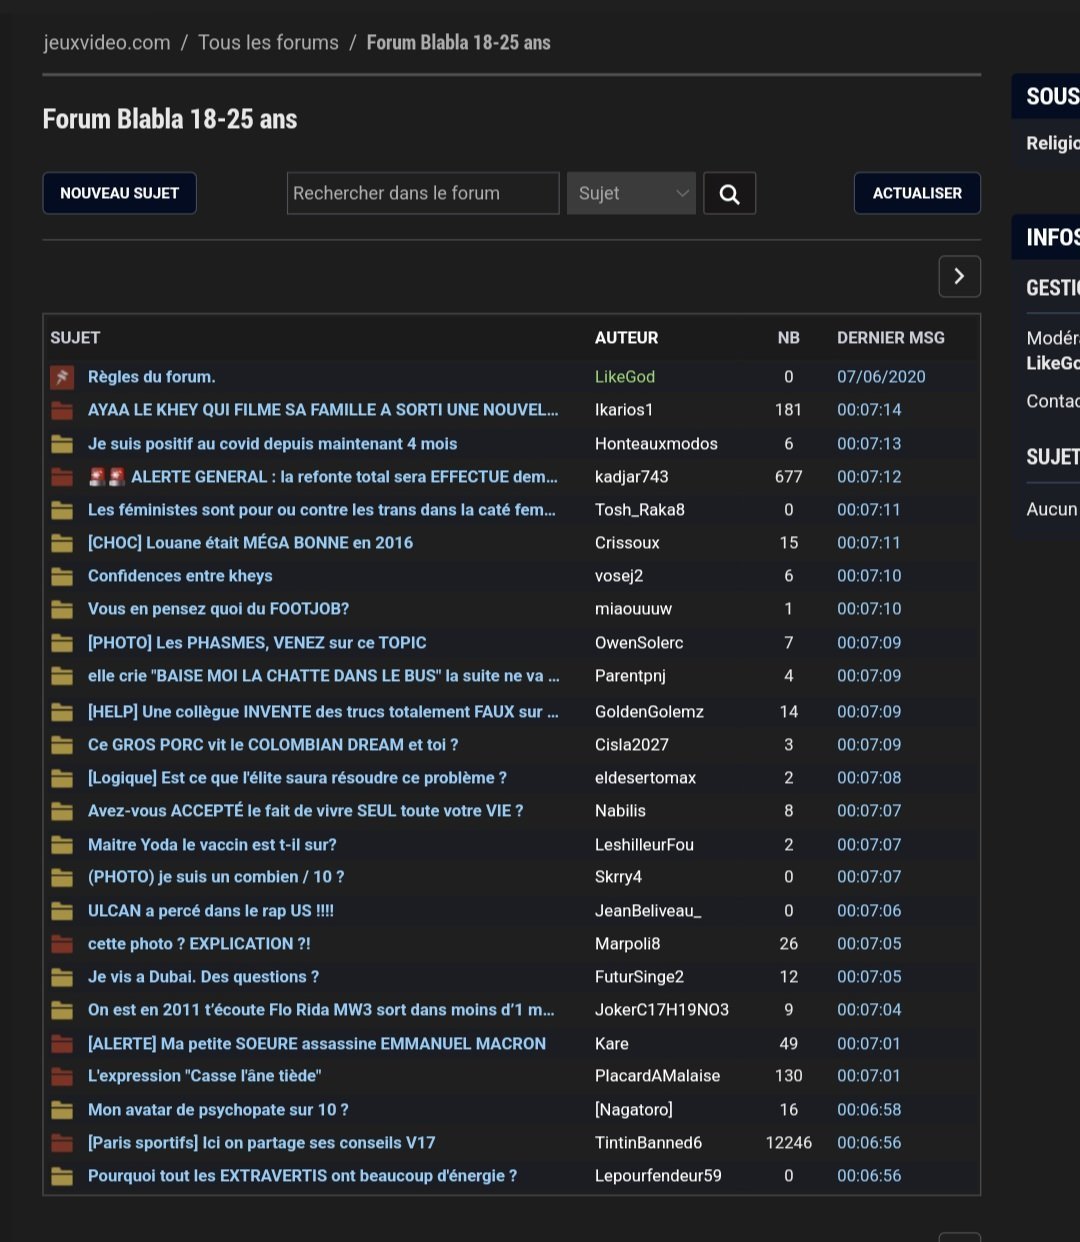The width and height of the screenshot is (1080, 1242).
Task: Click the yellow folder icon beside Confidences entre kheys
Action: [62, 576]
